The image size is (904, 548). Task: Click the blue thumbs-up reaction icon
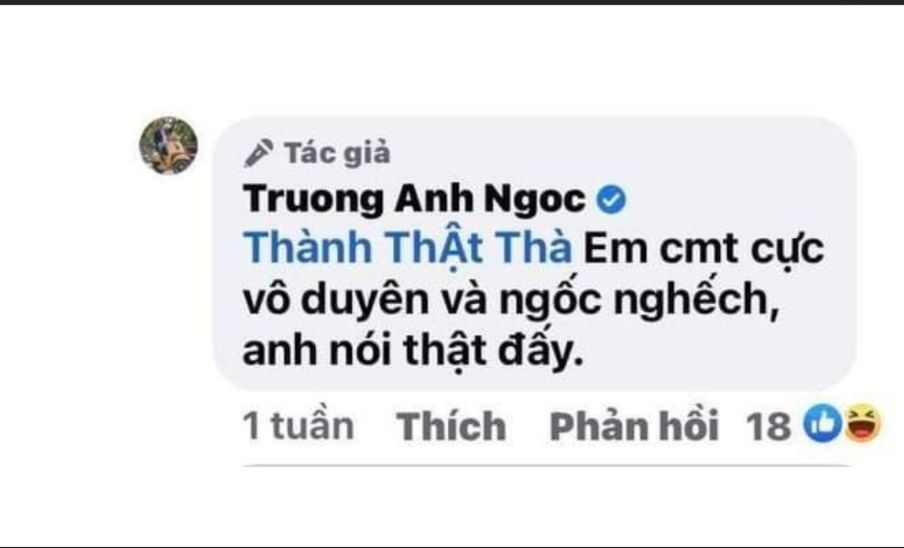[x=823, y=424]
